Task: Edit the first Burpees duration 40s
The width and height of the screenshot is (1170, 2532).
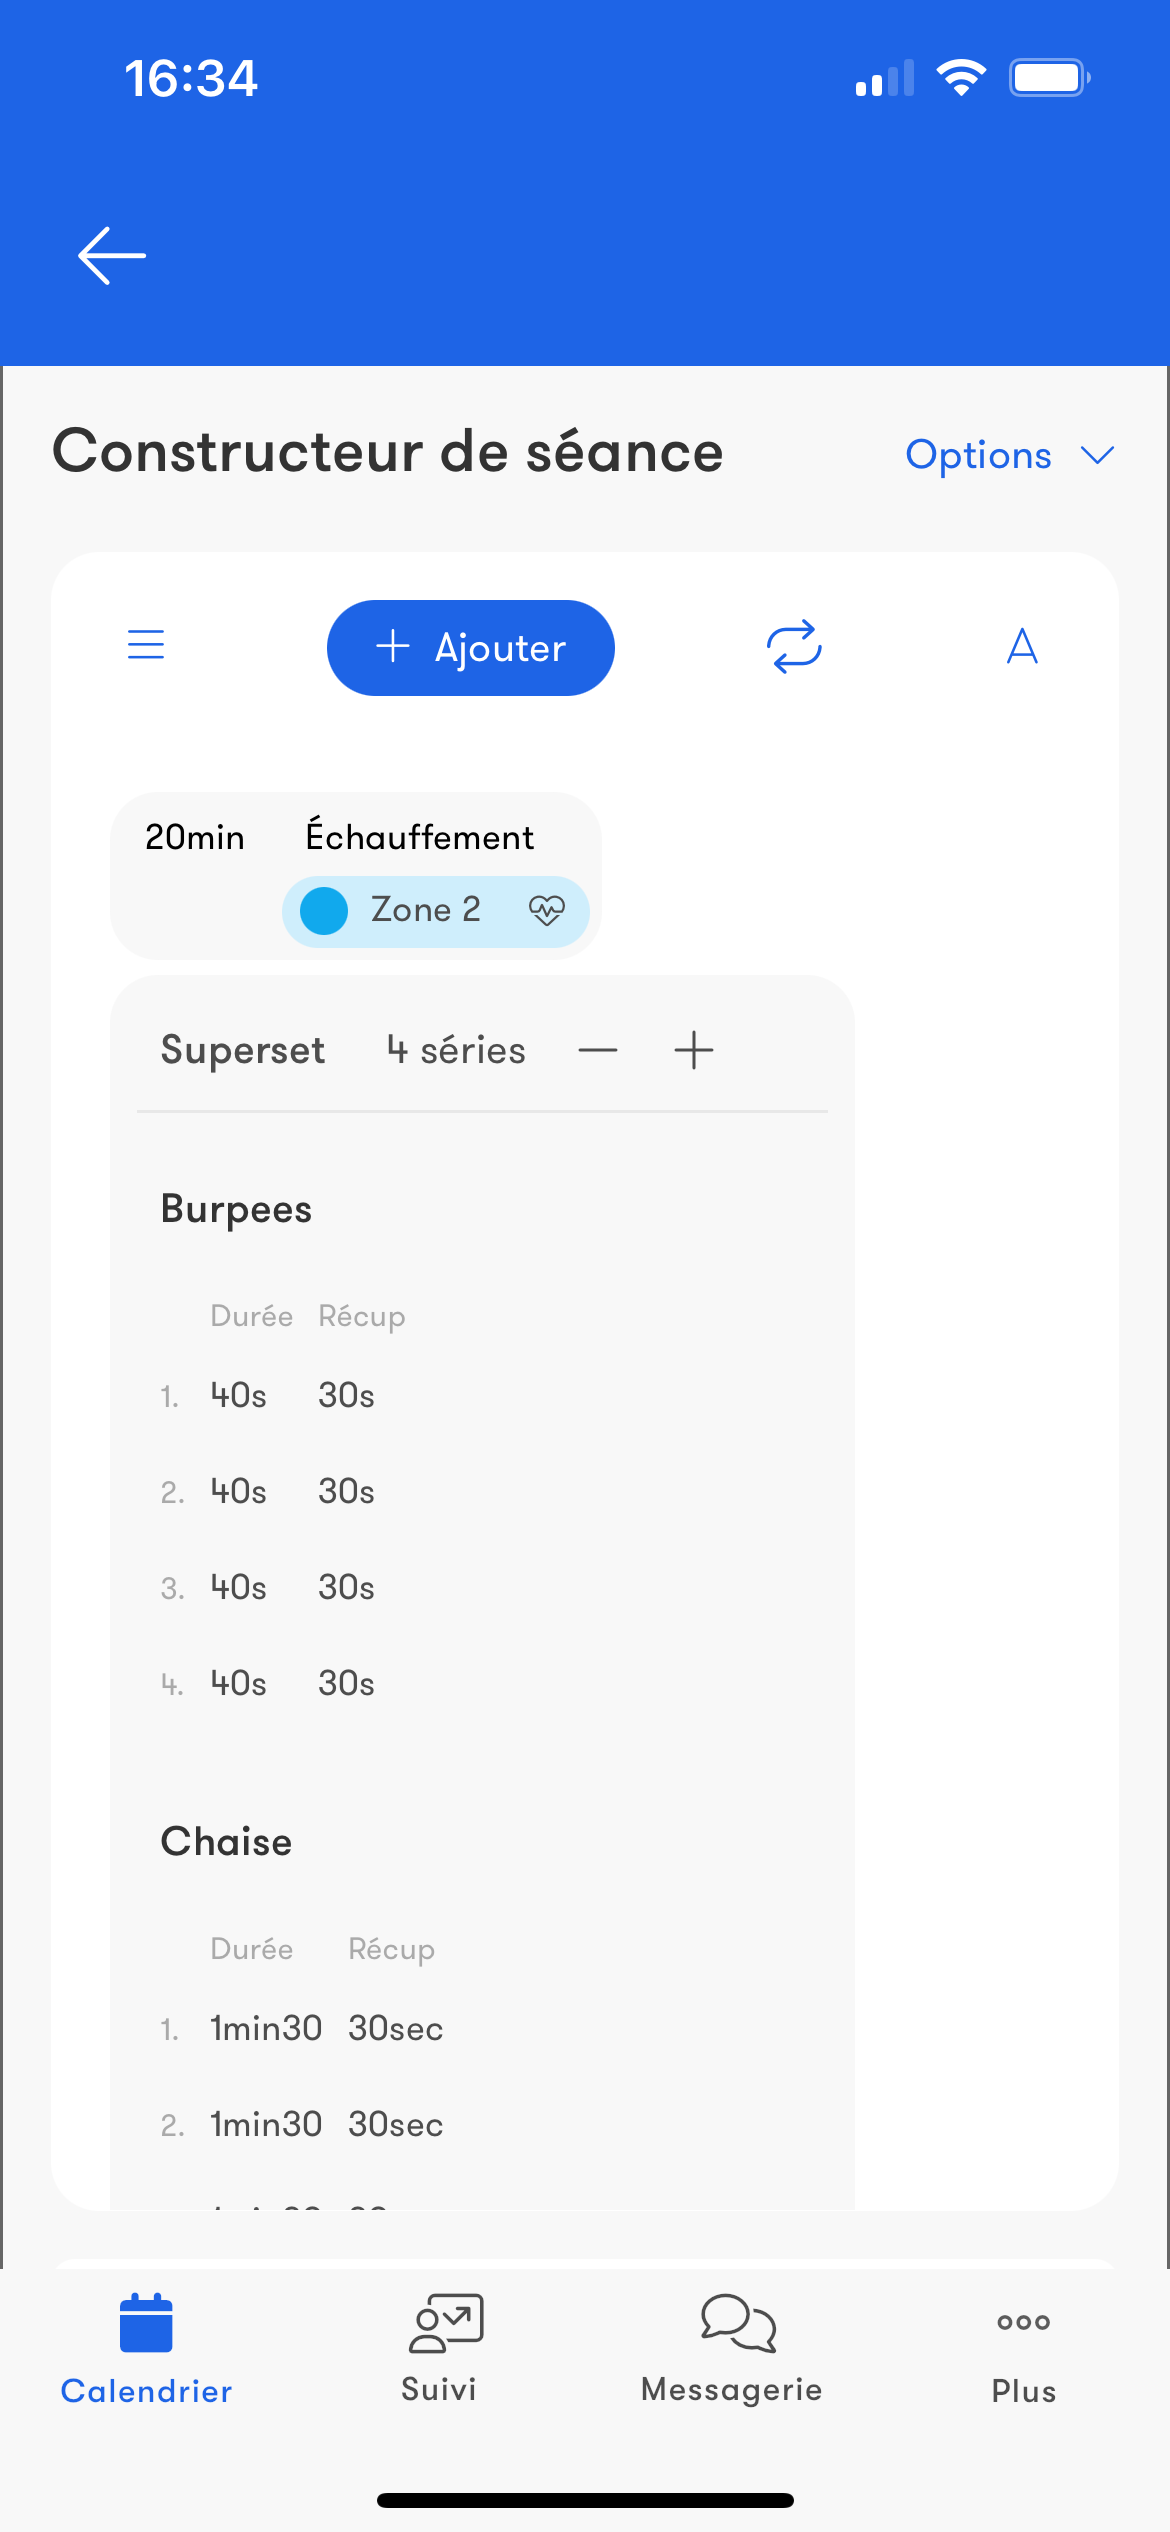Action: click(x=238, y=1396)
